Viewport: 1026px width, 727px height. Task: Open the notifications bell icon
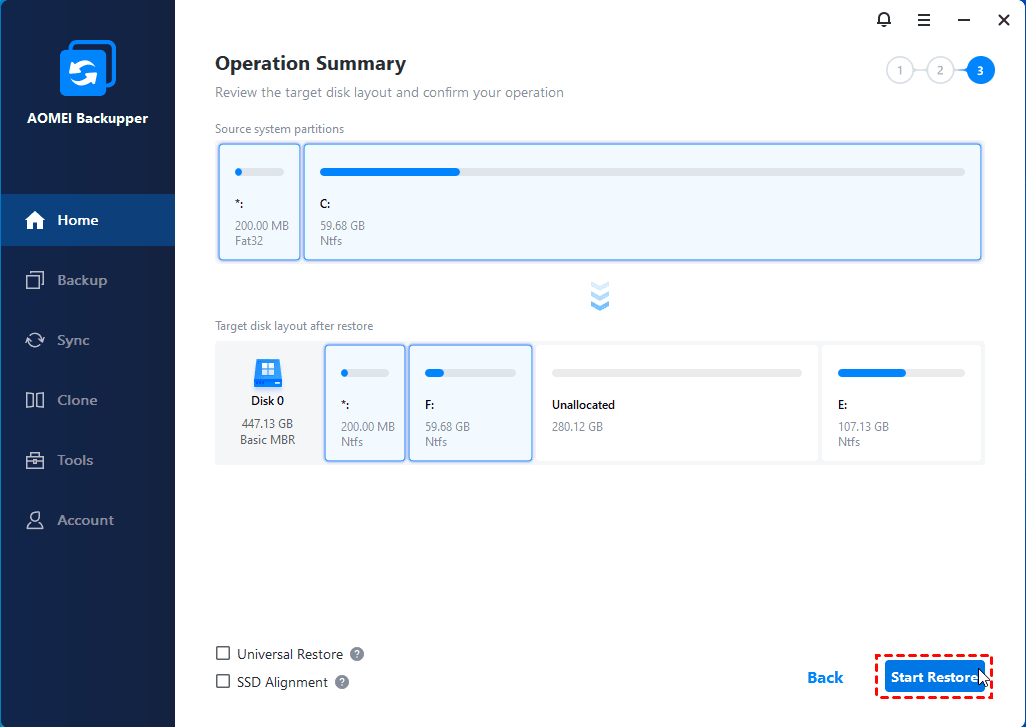[883, 20]
